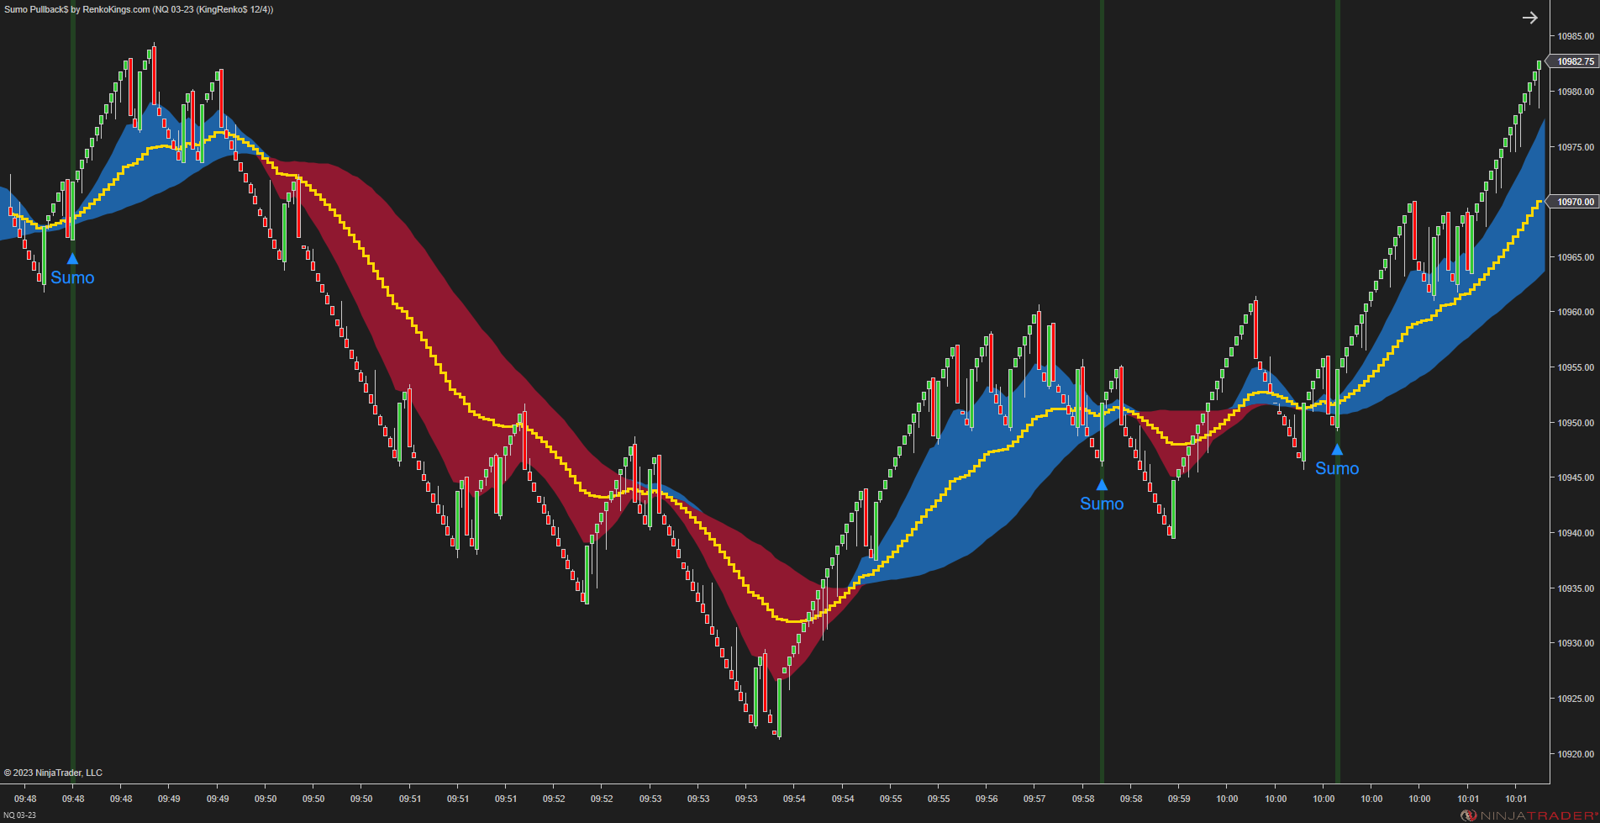Select the 09:56 time axis label

point(986,799)
